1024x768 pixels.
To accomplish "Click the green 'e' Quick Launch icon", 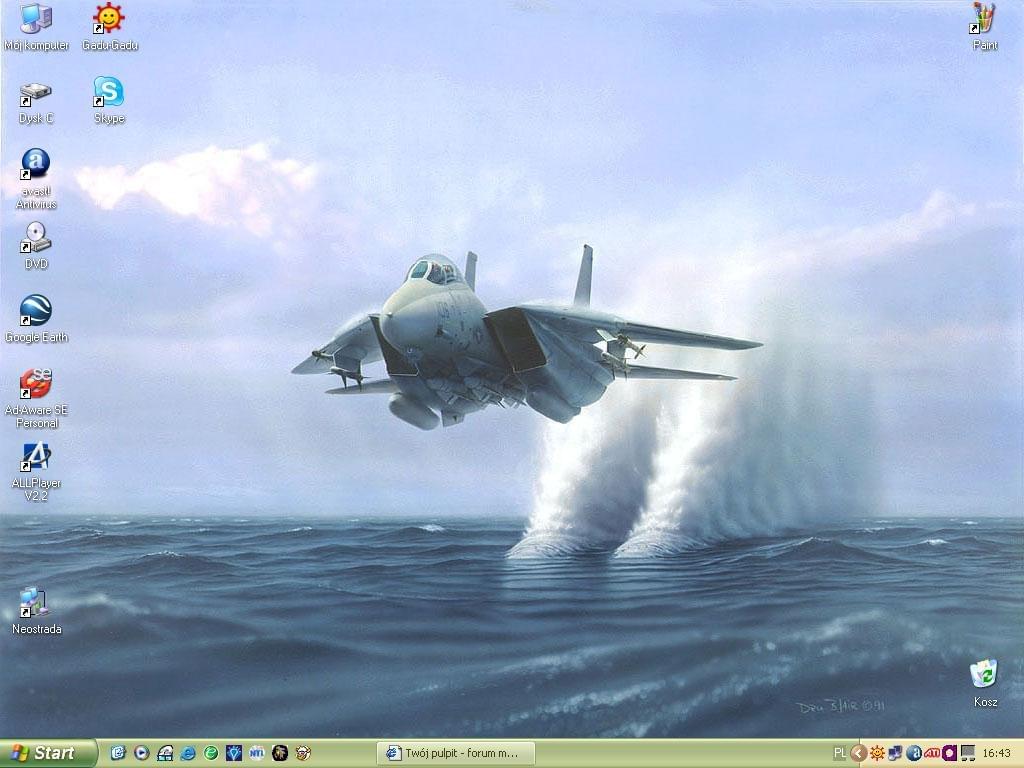I will (x=210, y=754).
